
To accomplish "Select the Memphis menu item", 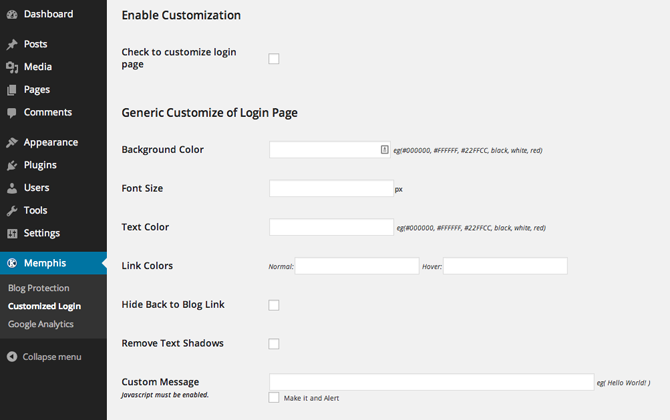I will point(44,264).
